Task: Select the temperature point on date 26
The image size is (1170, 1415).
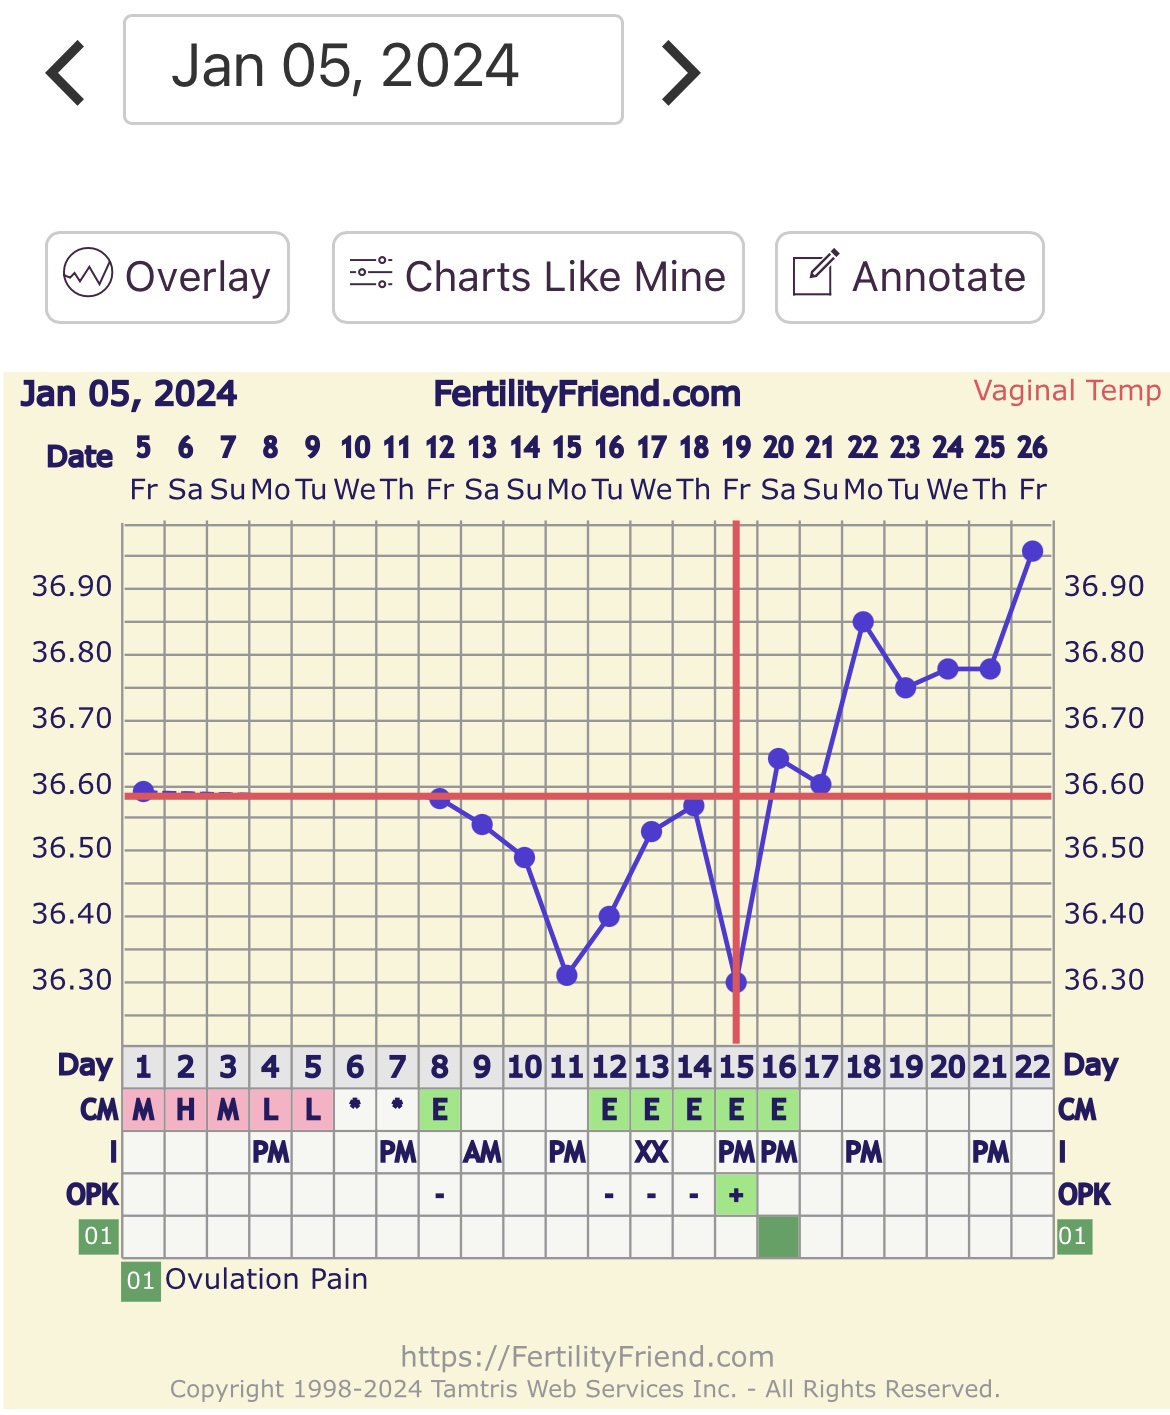Action: [x=1032, y=551]
